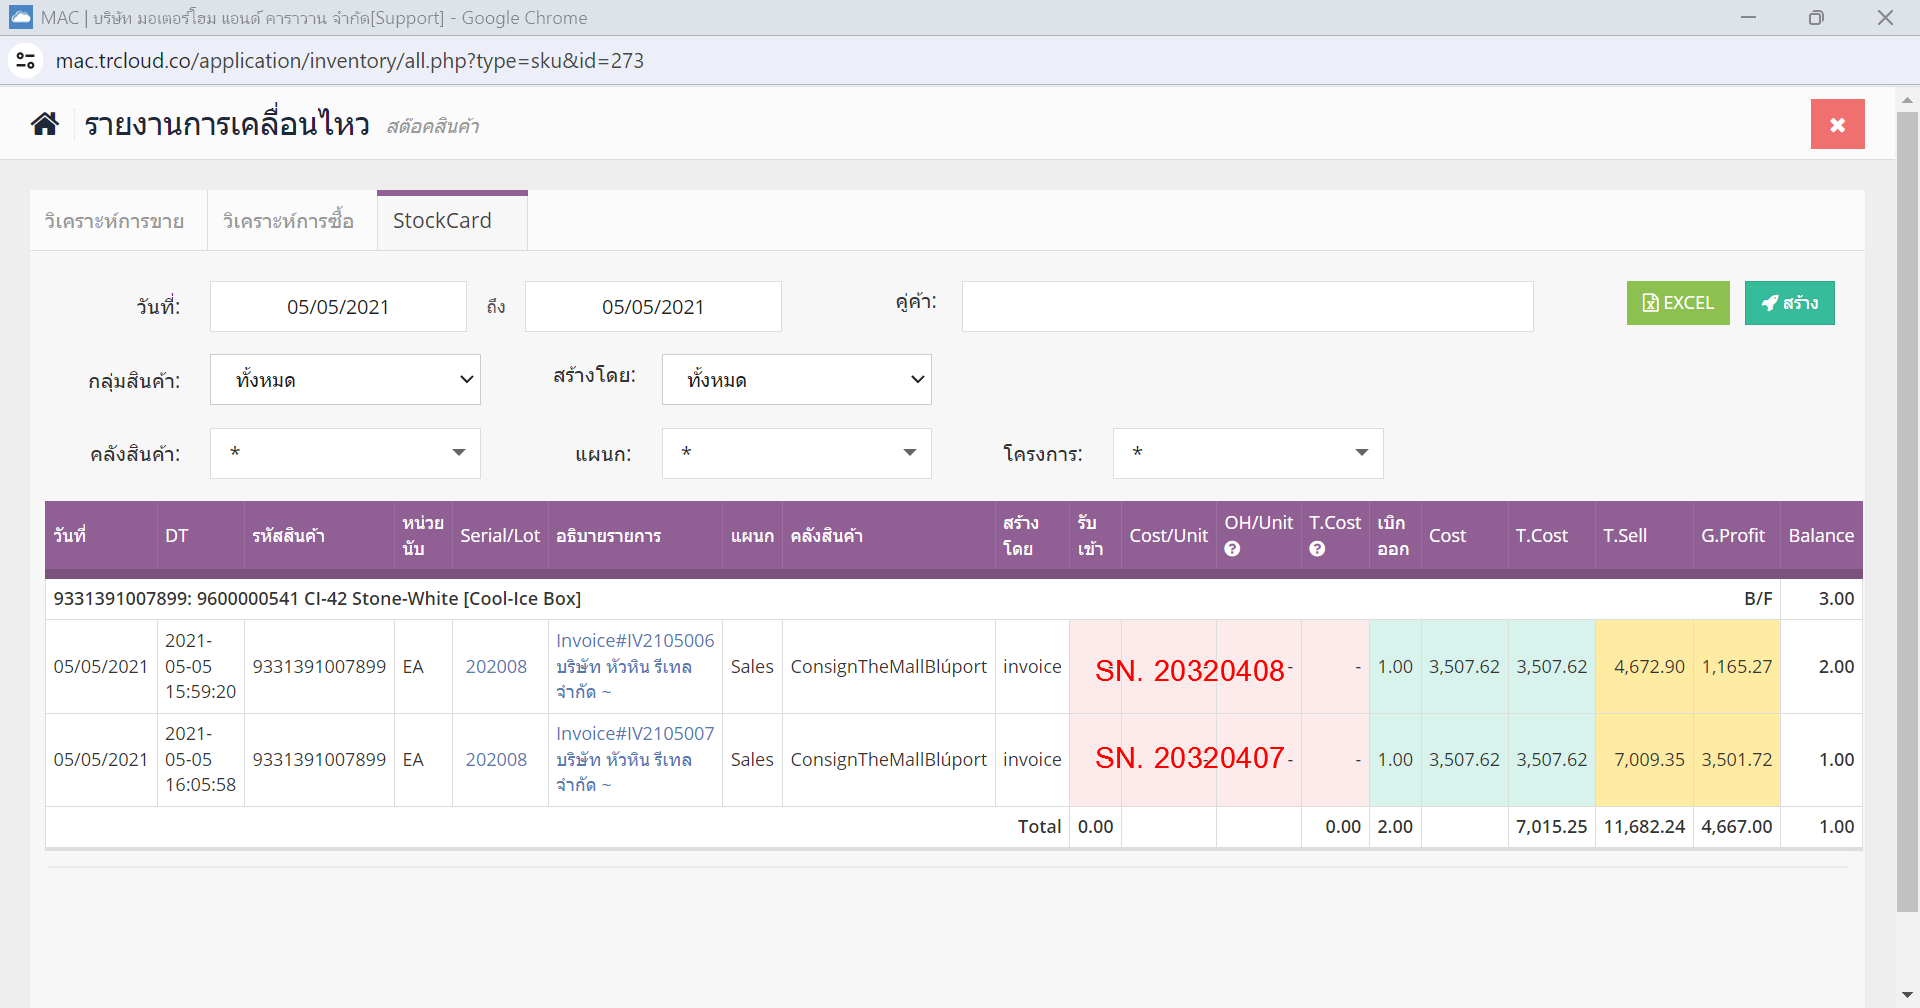This screenshot has width=1920, height=1008.
Task: Click total T.Sell 11,682.24
Action: coord(1644,827)
